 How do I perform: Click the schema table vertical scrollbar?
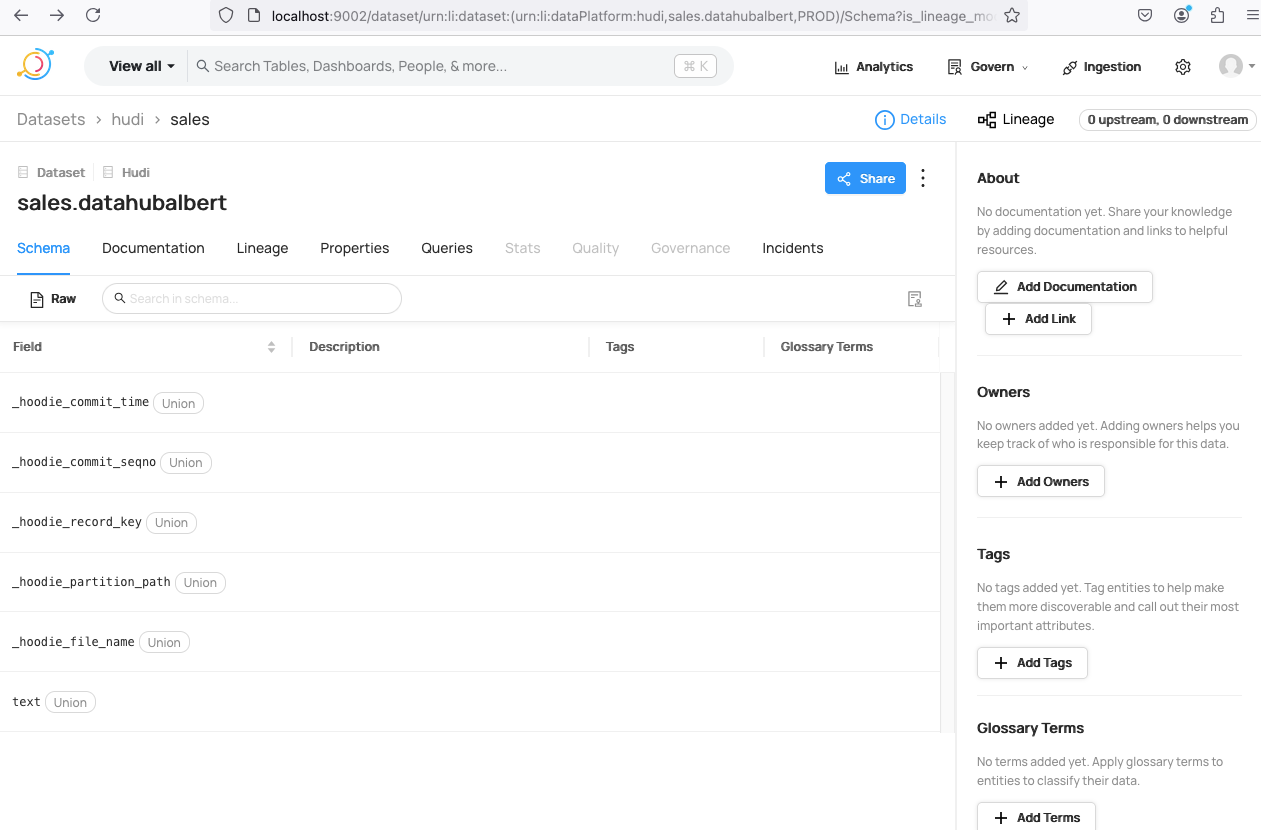947,552
